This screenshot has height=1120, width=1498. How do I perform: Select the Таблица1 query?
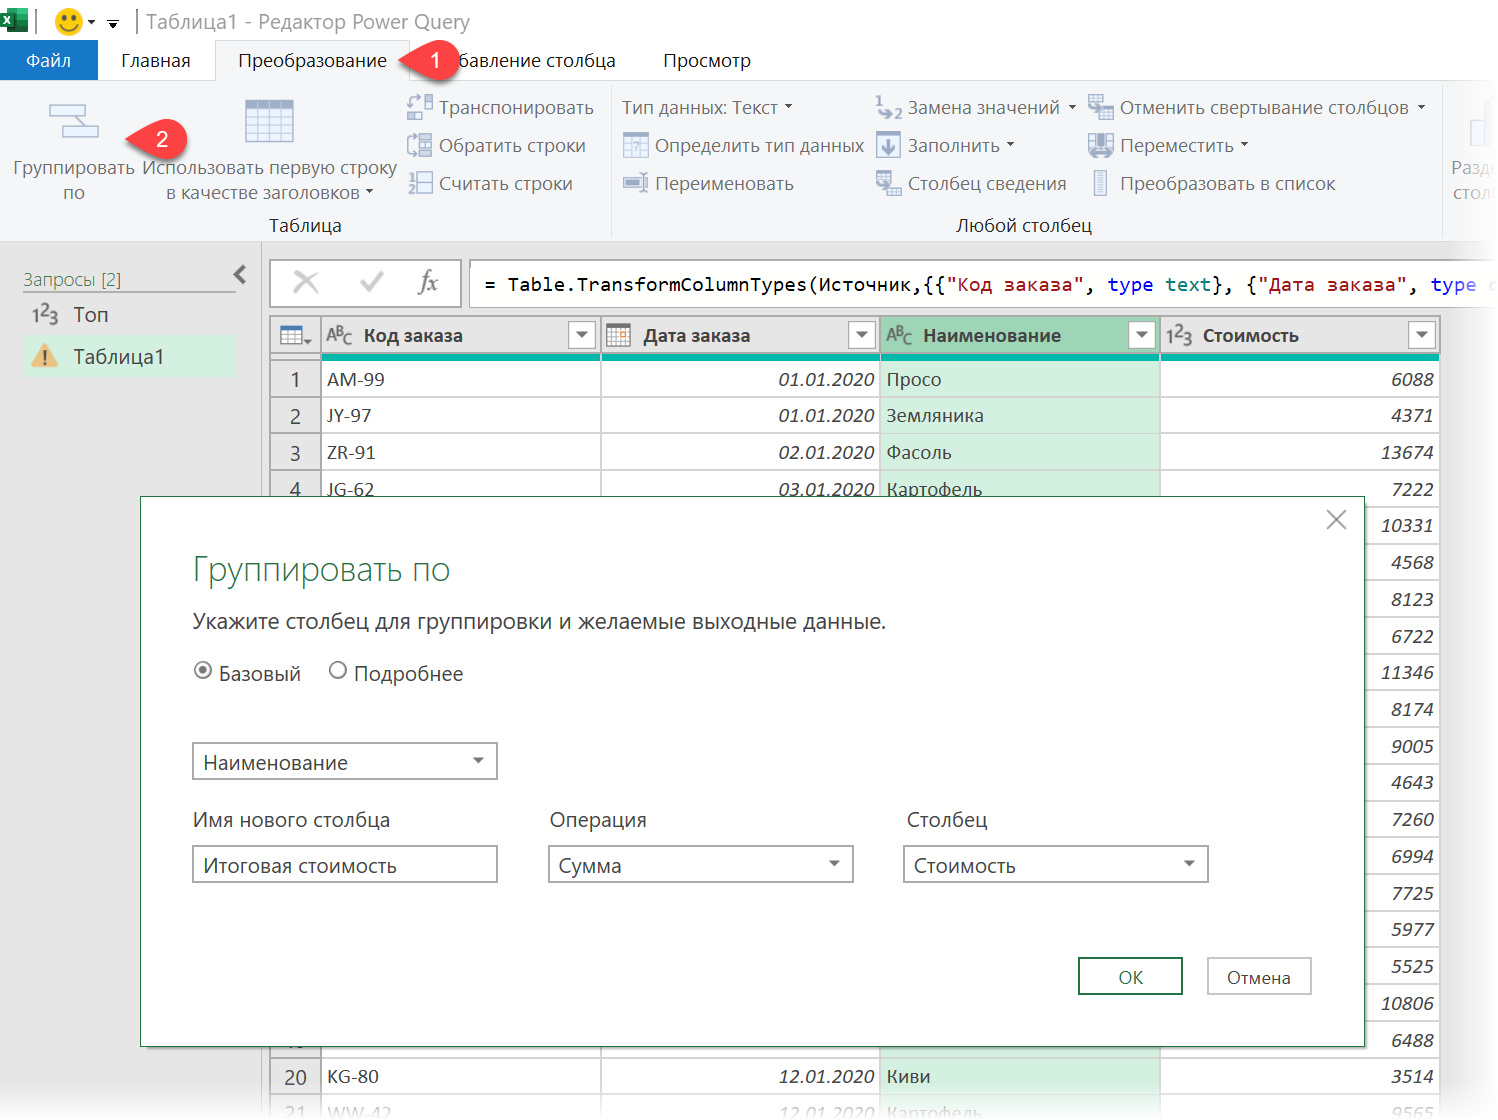pos(129,357)
